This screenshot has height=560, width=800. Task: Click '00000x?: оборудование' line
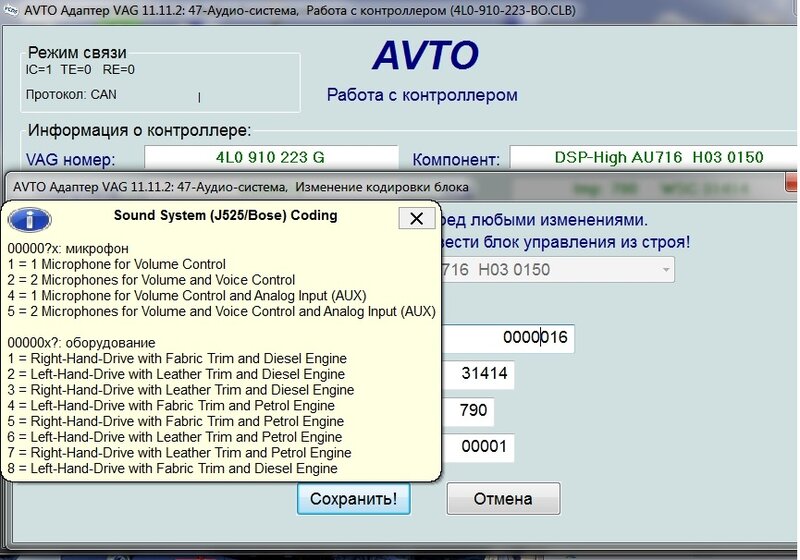click(81, 343)
